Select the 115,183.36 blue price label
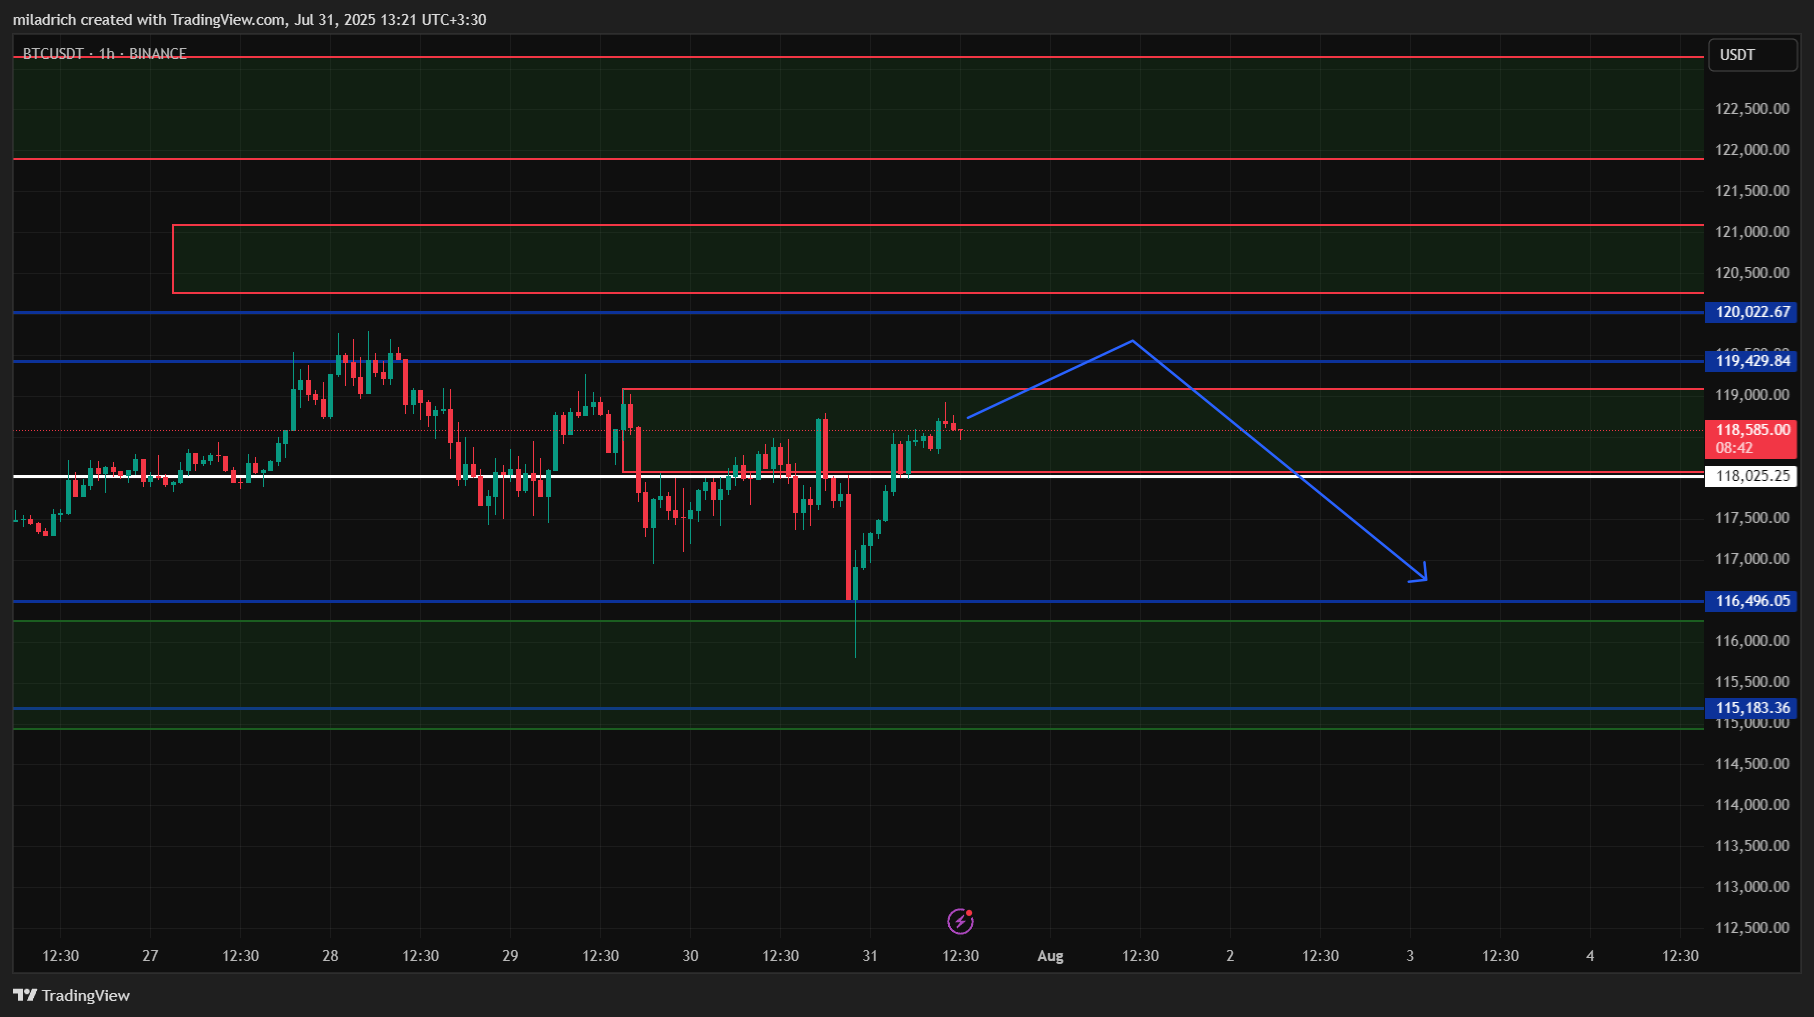 point(1752,708)
